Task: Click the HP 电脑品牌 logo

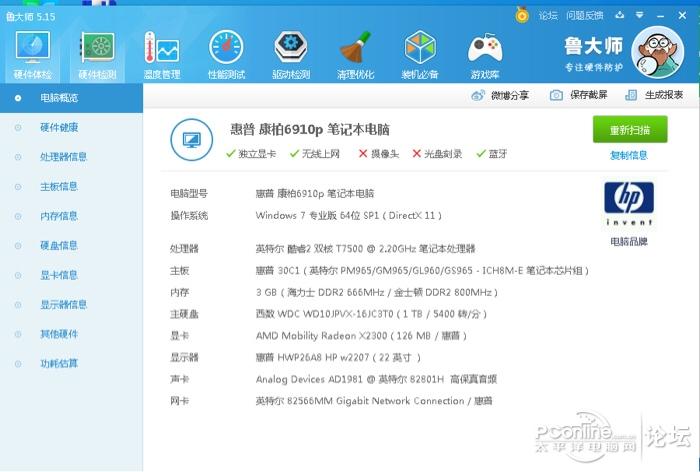Action: pyautogui.click(x=629, y=203)
